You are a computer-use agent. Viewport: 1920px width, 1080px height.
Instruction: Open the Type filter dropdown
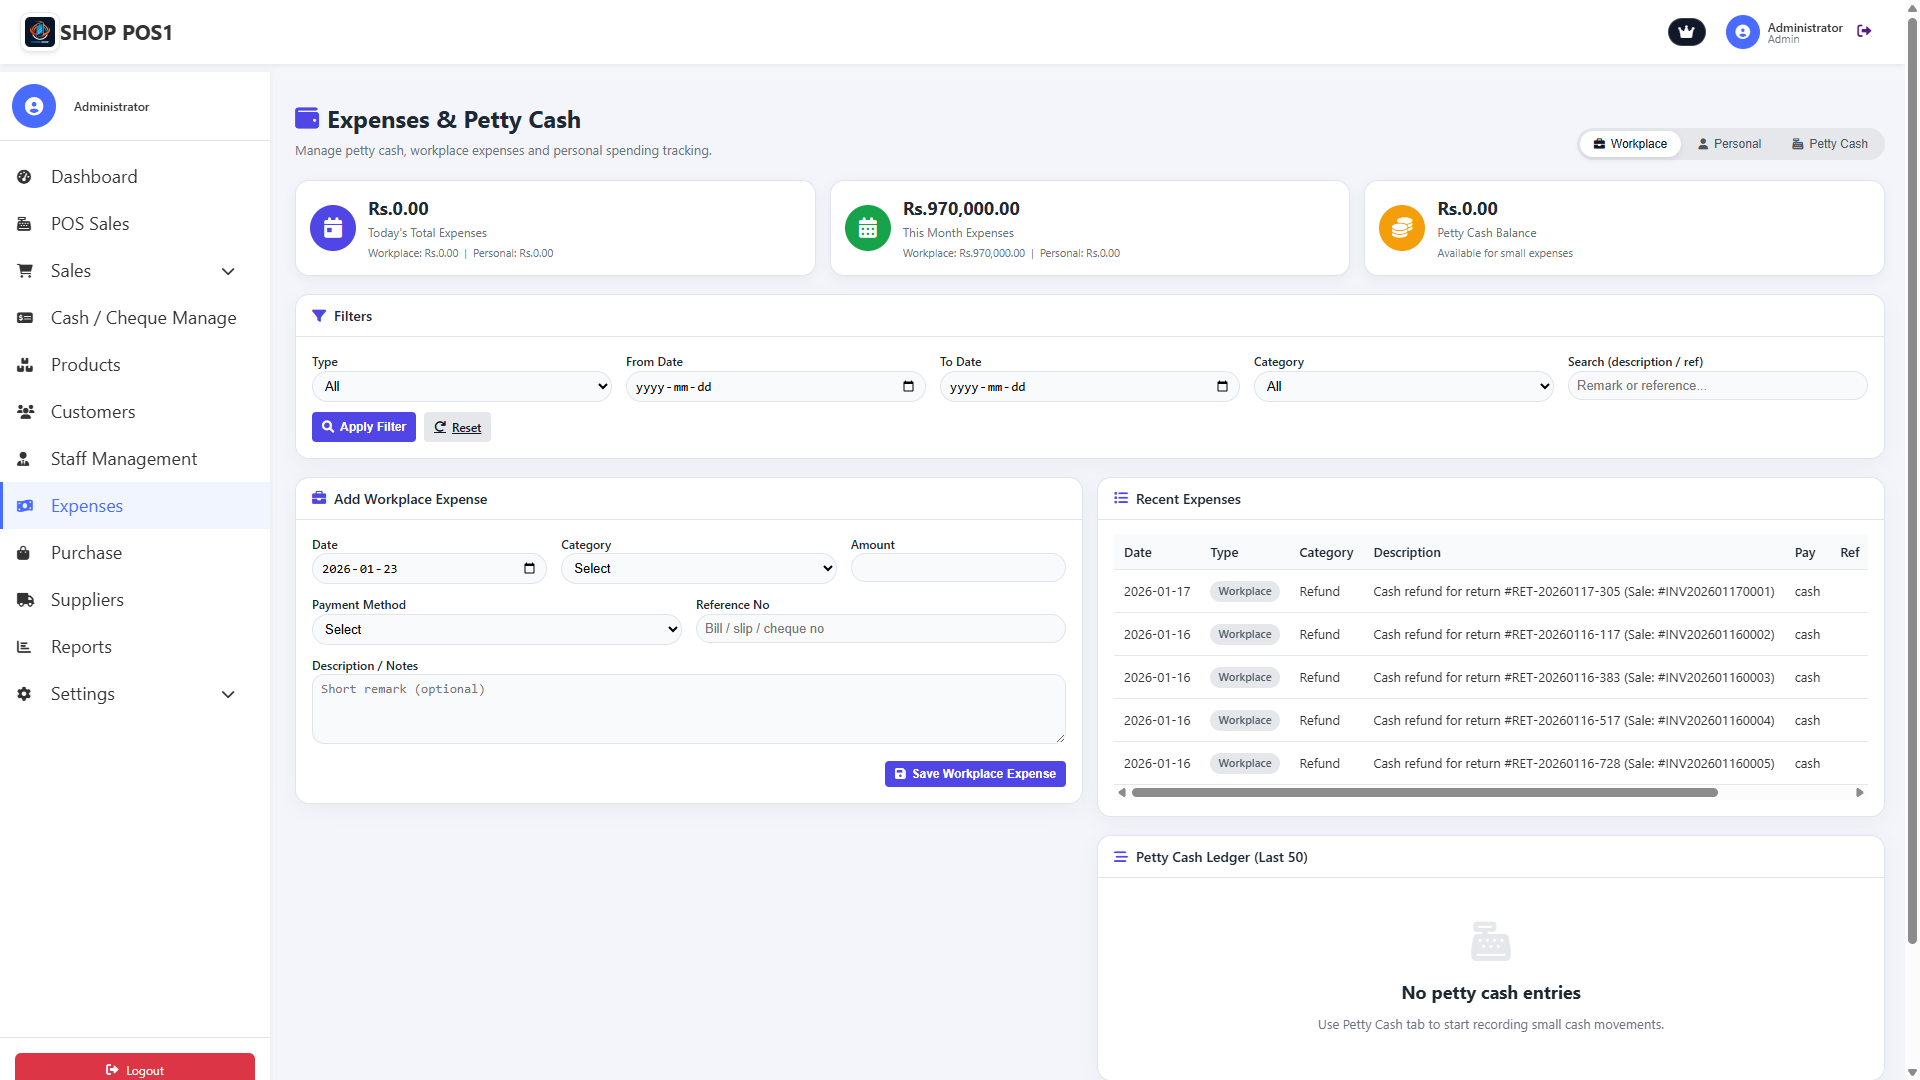(461, 387)
